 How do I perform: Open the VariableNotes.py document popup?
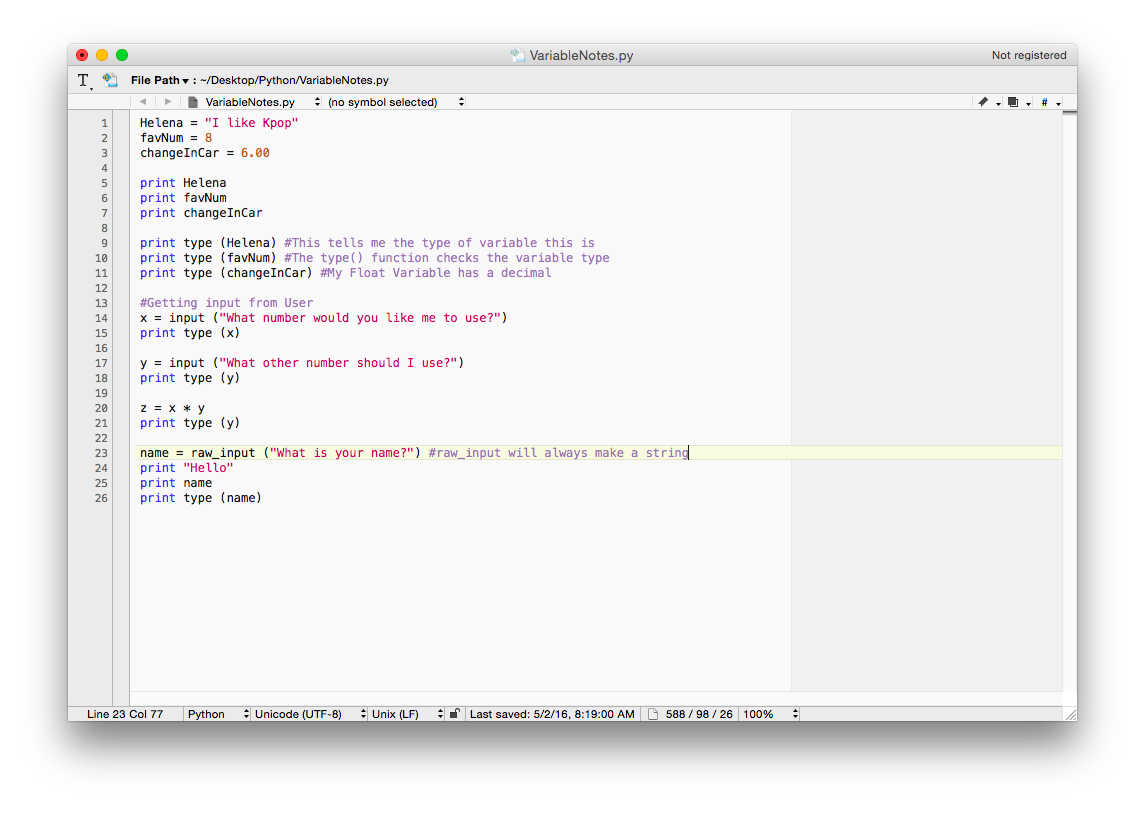(253, 102)
